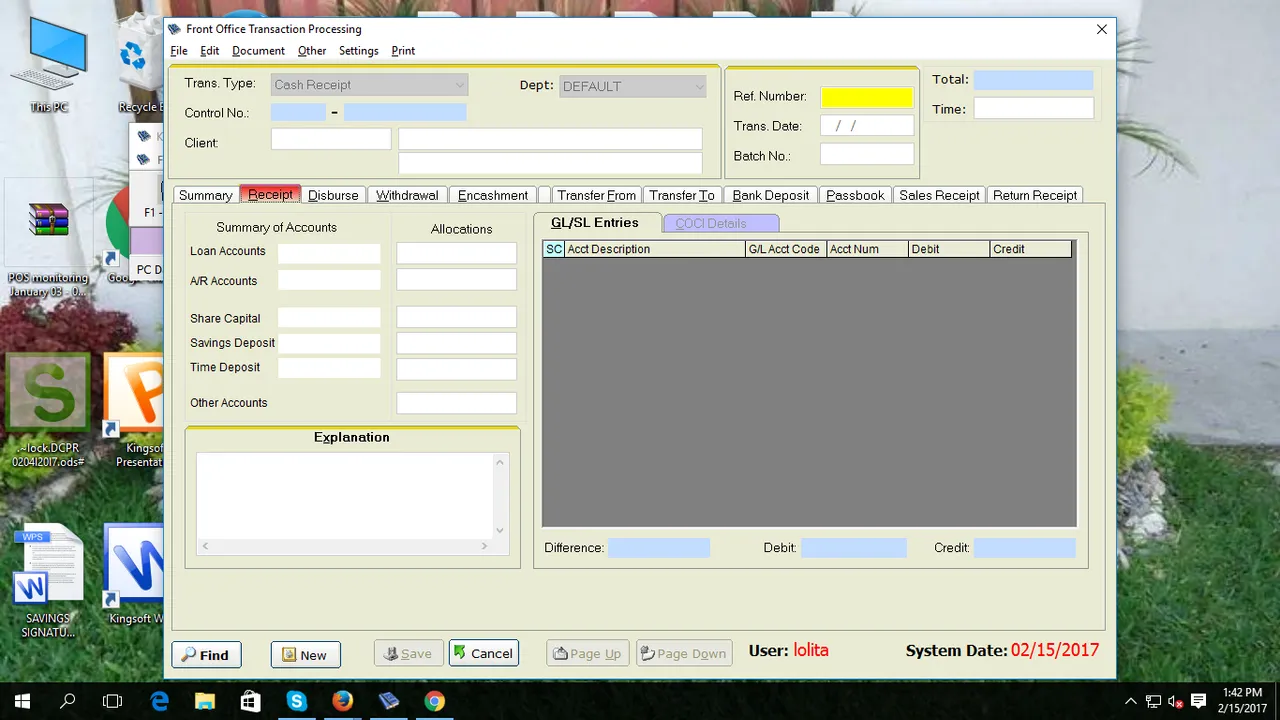Click the New button
Viewport: 1280px width, 720px height.
tap(305, 655)
